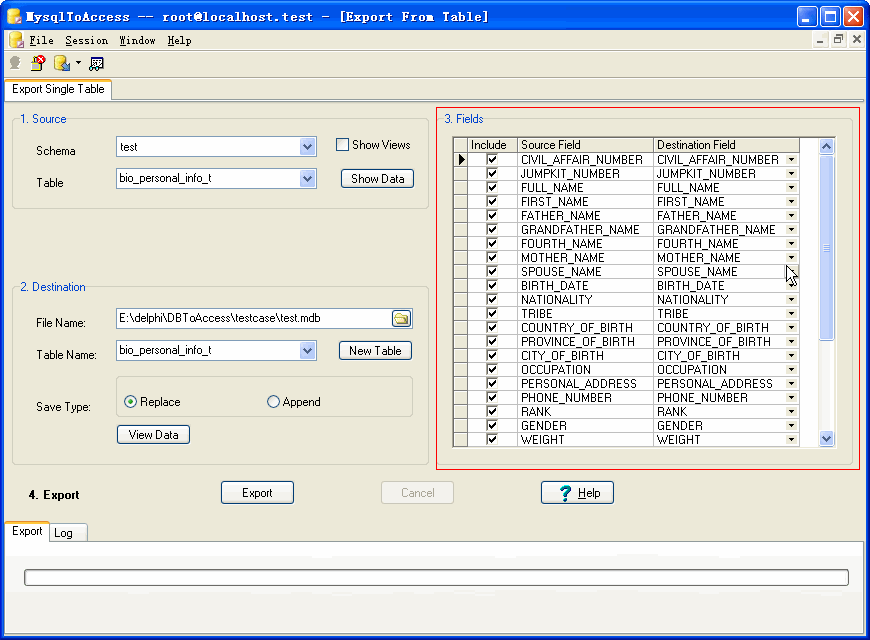870x640 pixels.
Task: Click the title bar application icon
Action: [x=14, y=16]
